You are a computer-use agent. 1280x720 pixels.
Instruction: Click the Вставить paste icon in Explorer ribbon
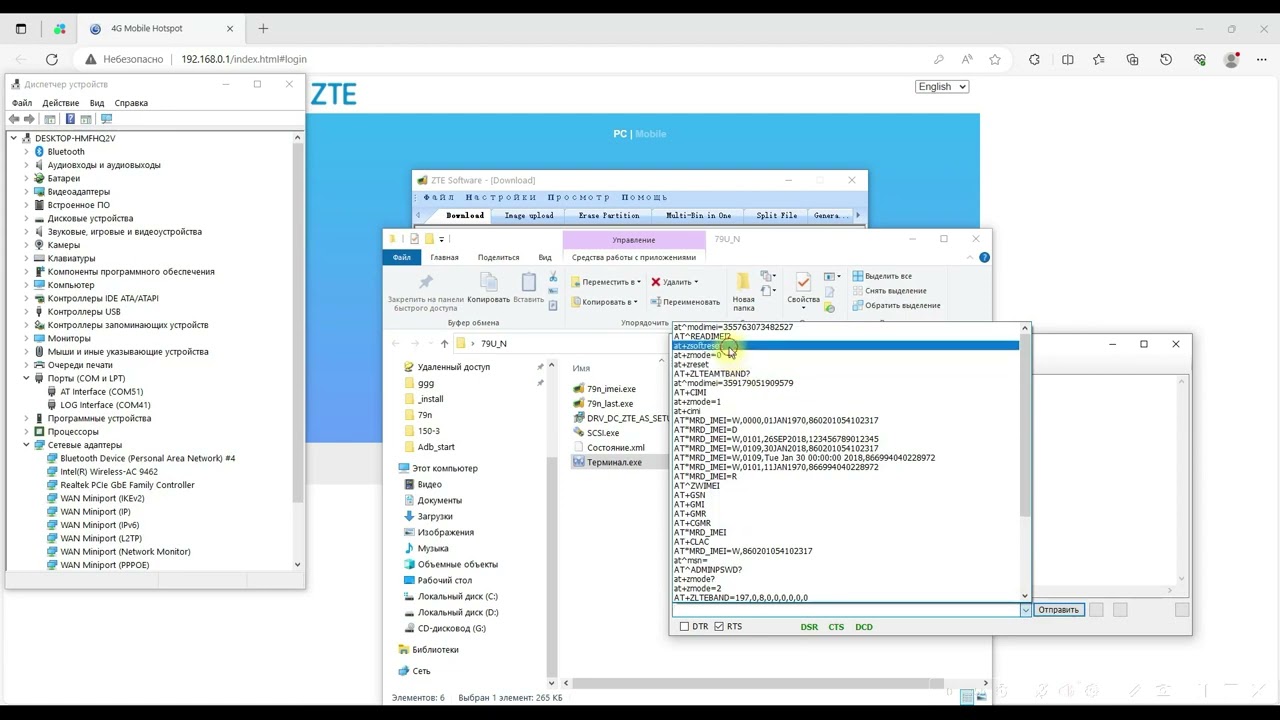528,282
